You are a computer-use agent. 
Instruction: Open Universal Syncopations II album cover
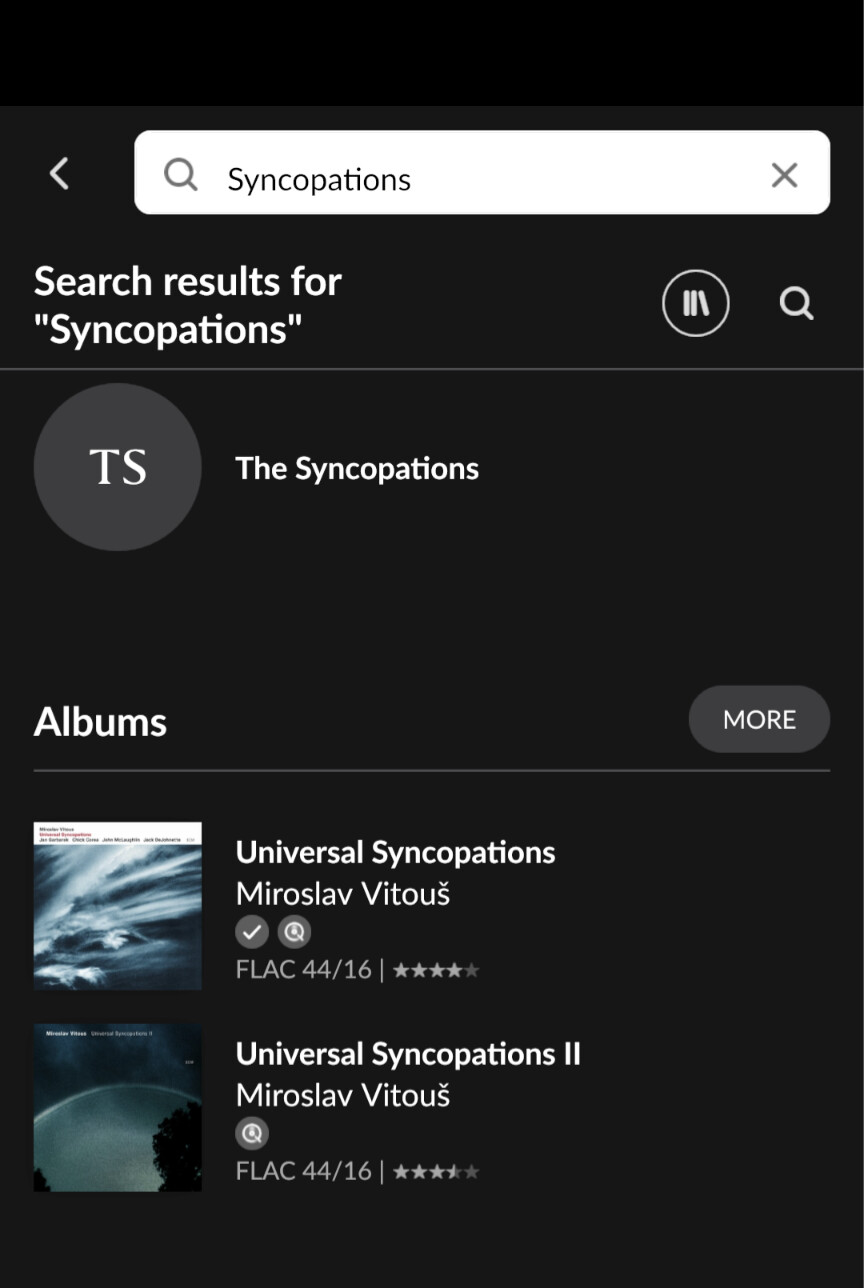pos(118,1107)
